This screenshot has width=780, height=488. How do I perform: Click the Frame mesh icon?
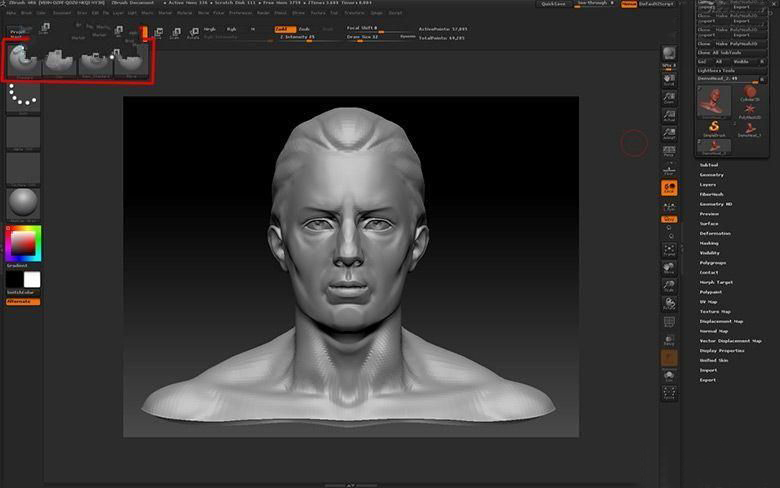click(x=669, y=250)
